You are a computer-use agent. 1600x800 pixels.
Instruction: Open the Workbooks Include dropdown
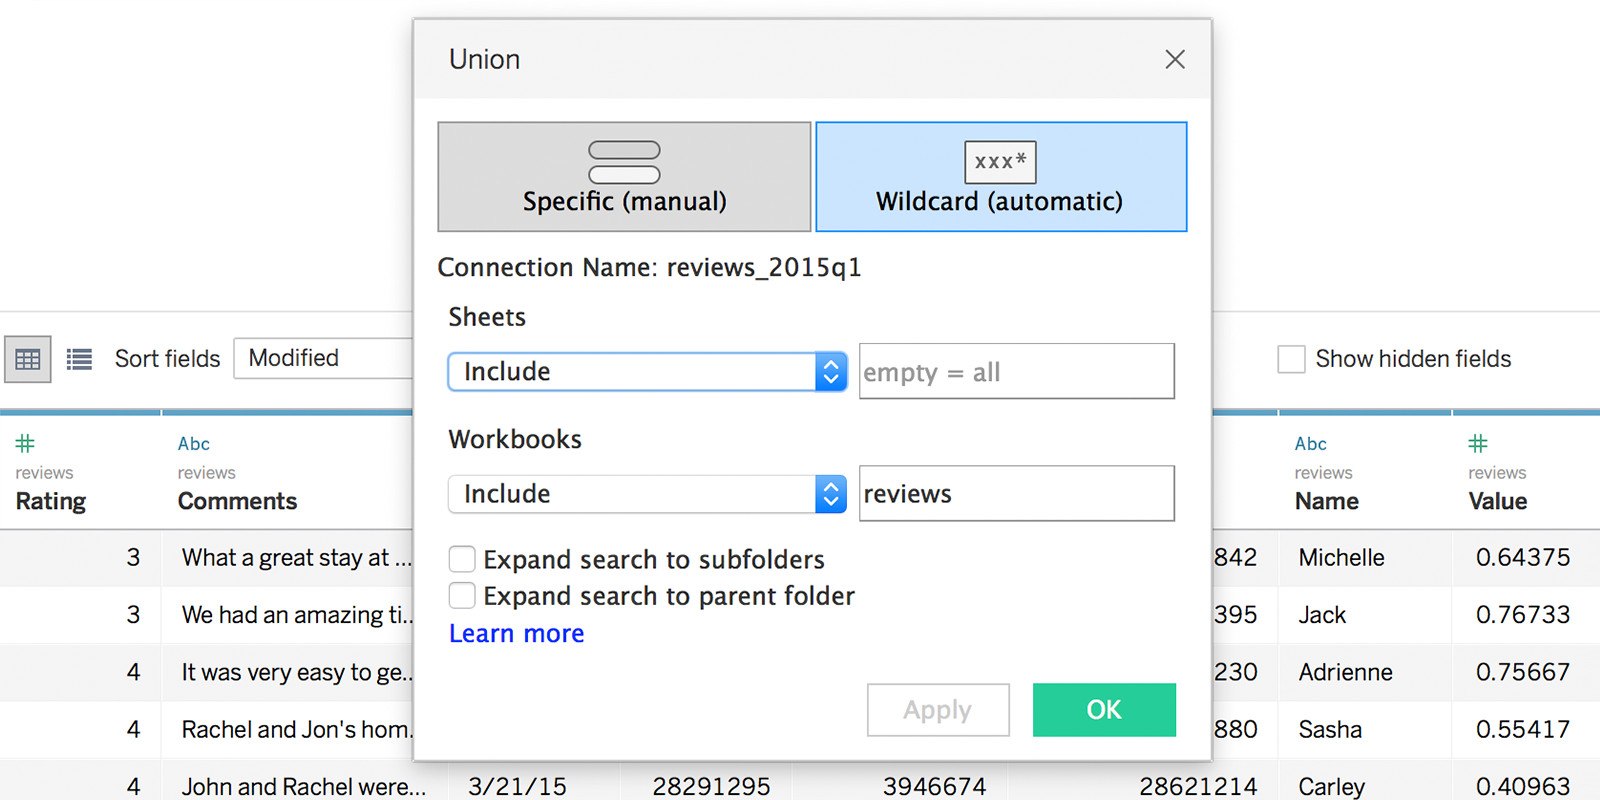pos(647,494)
